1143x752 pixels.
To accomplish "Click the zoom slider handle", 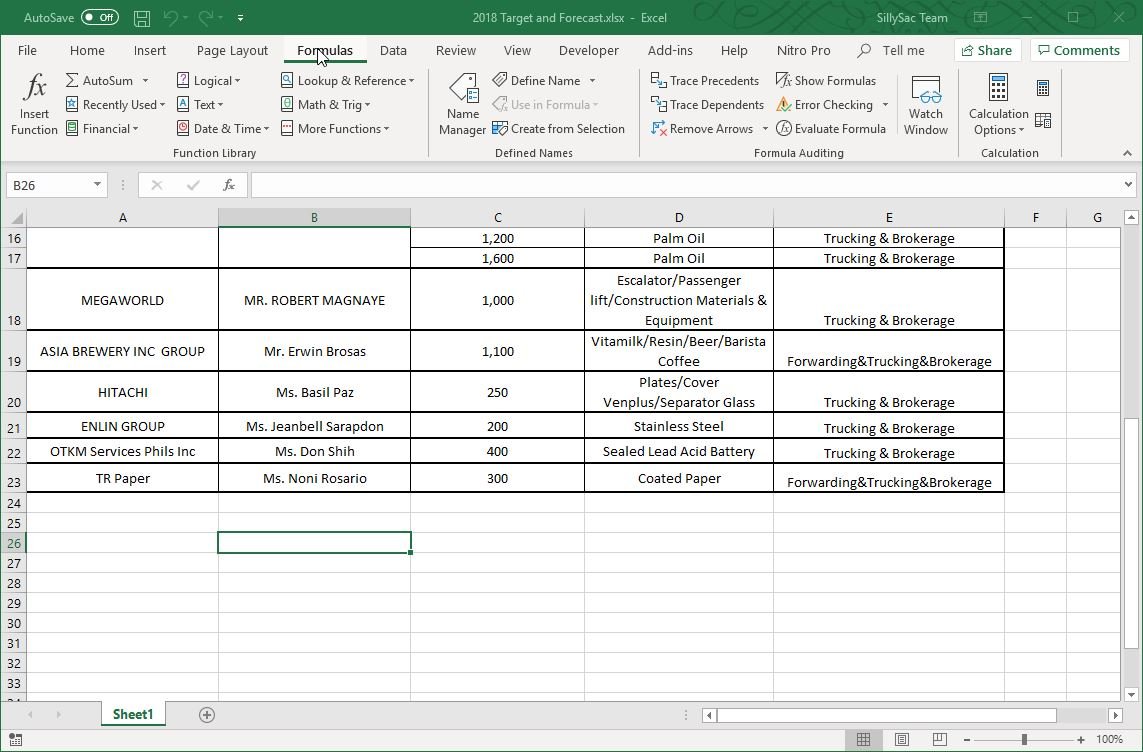I will pyautogui.click(x=1024, y=739).
